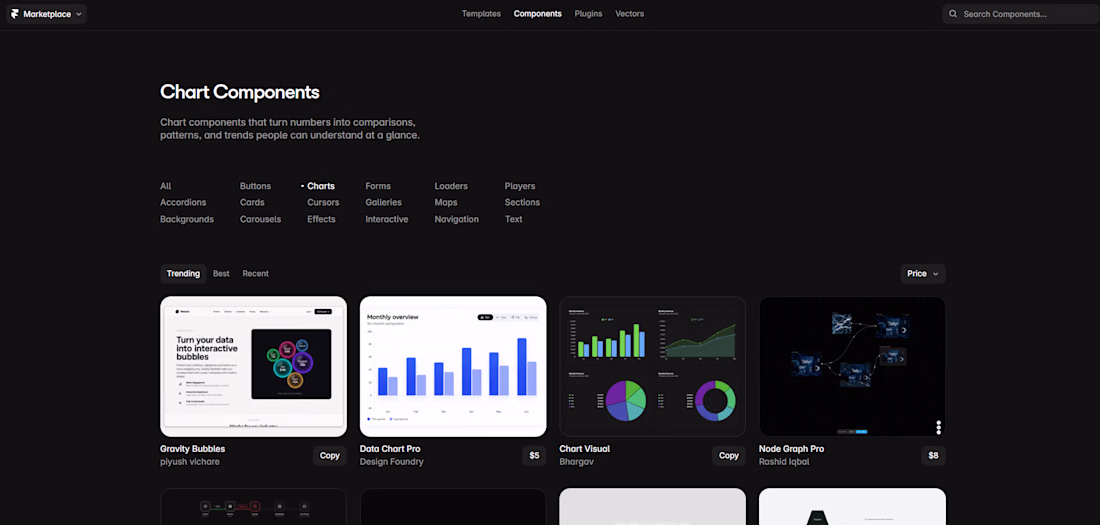Copy the Chart Visual component
The width and height of the screenshot is (1100, 525).
click(x=729, y=456)
